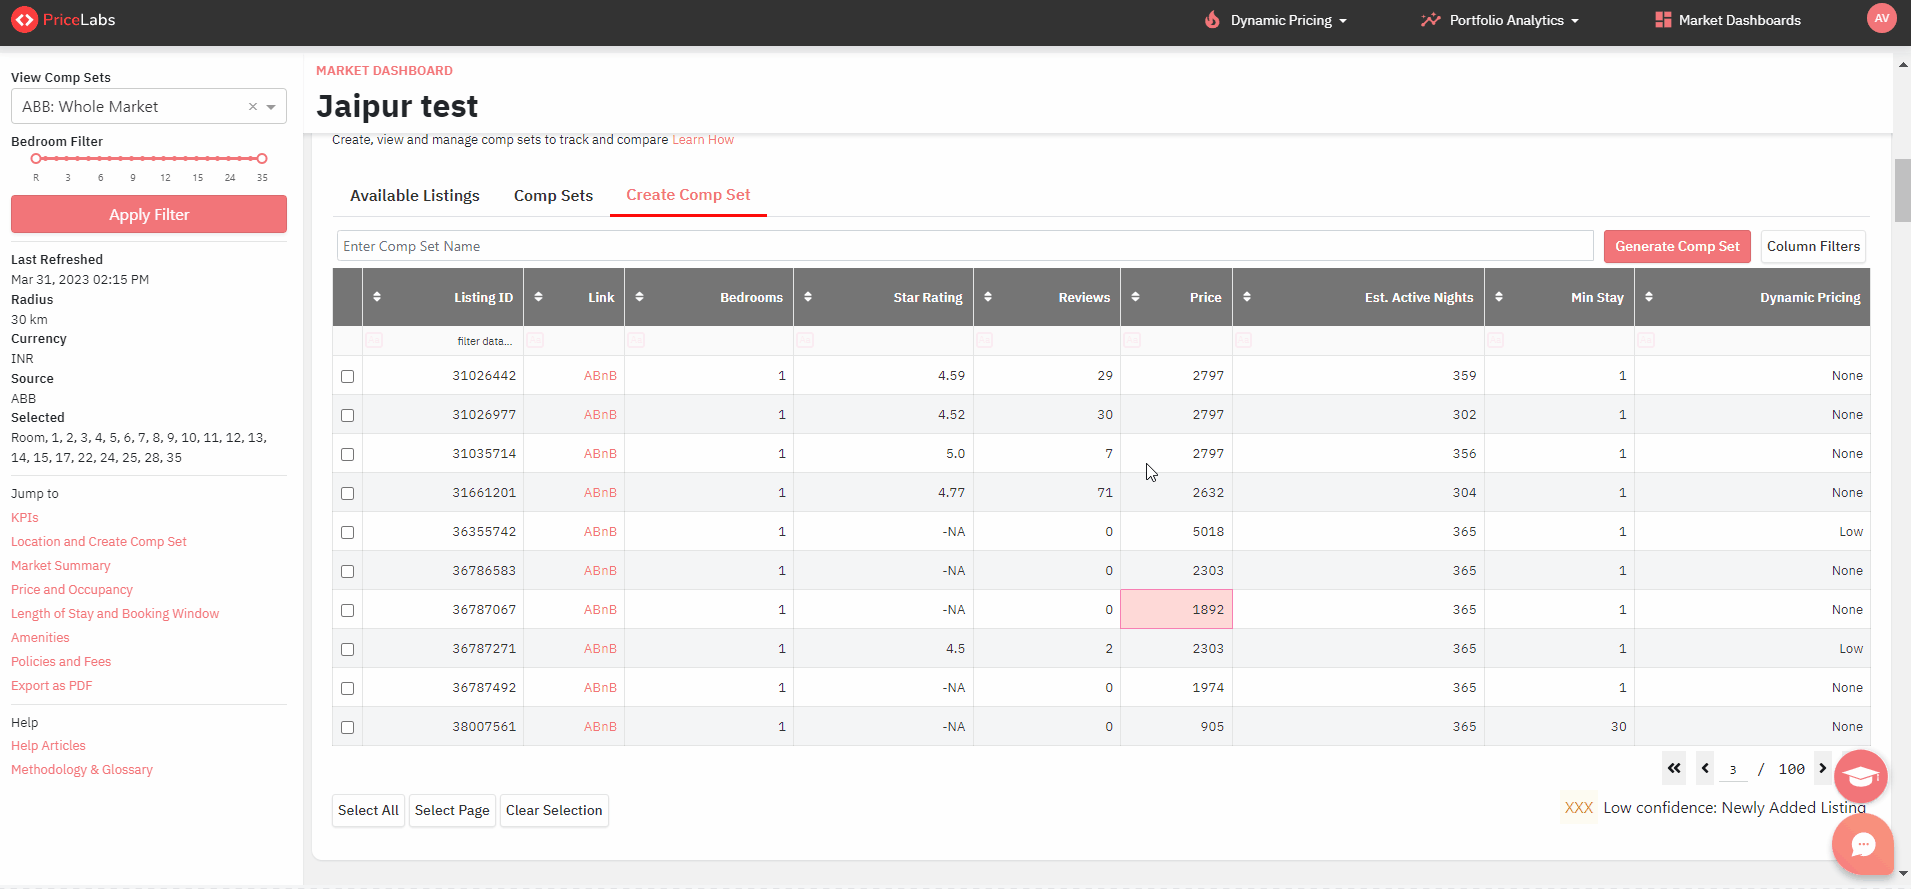Click the Bedroom Filter slider track at 12
Viewport: 1911px width, 889px height.
tap(165, 158)
